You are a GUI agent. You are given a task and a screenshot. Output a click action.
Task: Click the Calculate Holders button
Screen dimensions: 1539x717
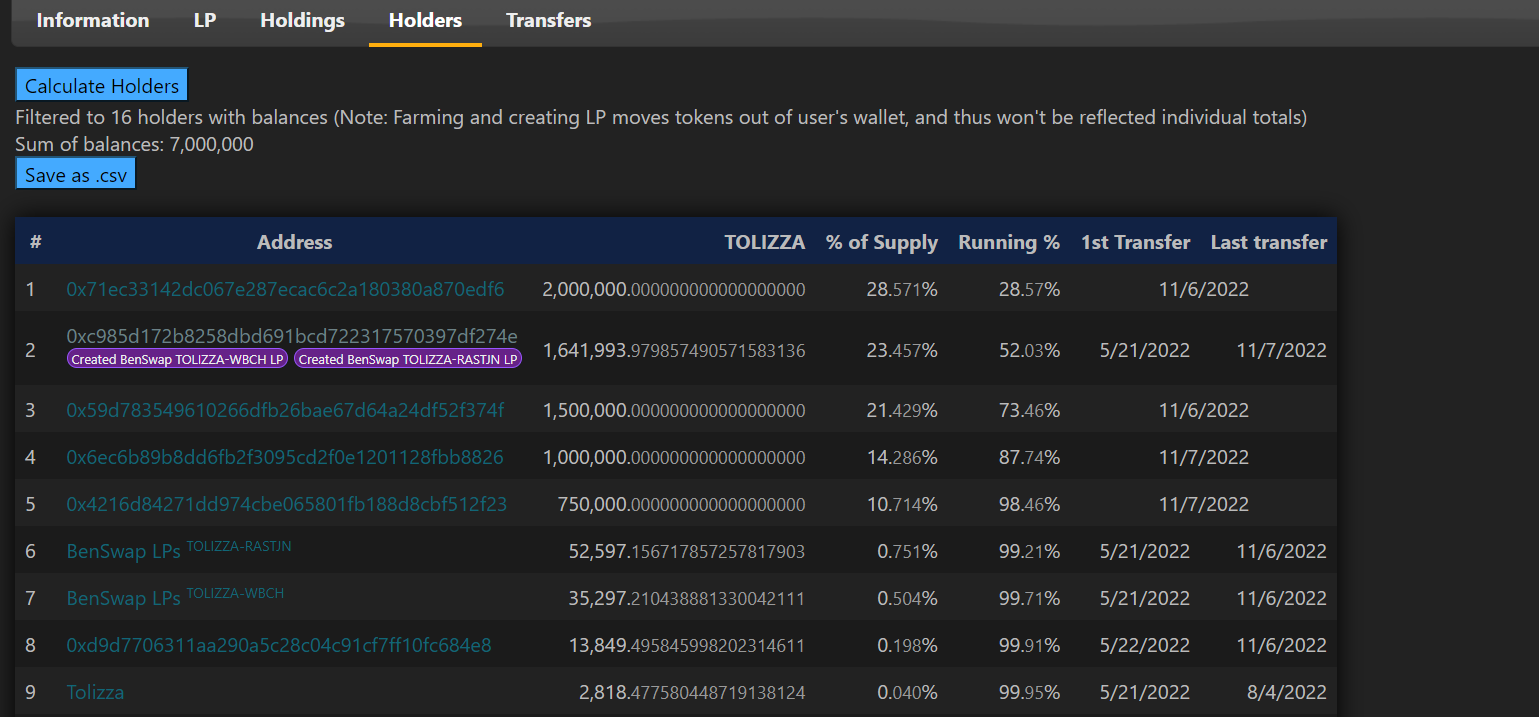pos(102,86)
